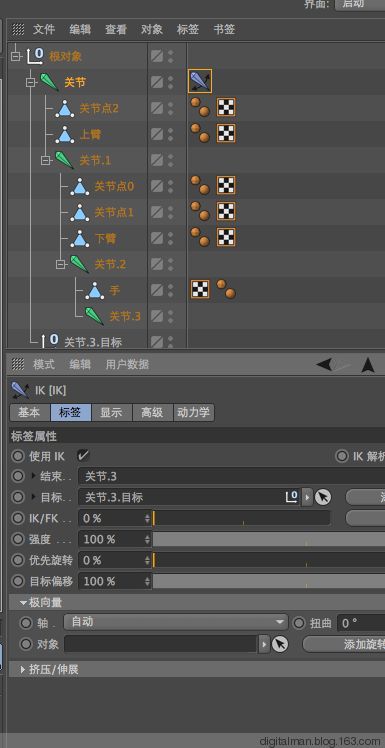Viewport: 385px width, 748px height.
Task: Click the 结束 field containing 关节.3
Action: click(231, 476)
